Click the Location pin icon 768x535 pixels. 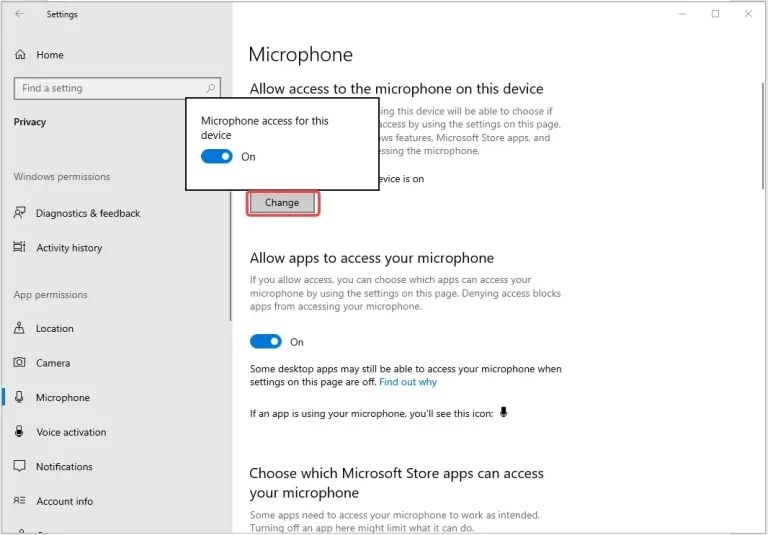20,328
